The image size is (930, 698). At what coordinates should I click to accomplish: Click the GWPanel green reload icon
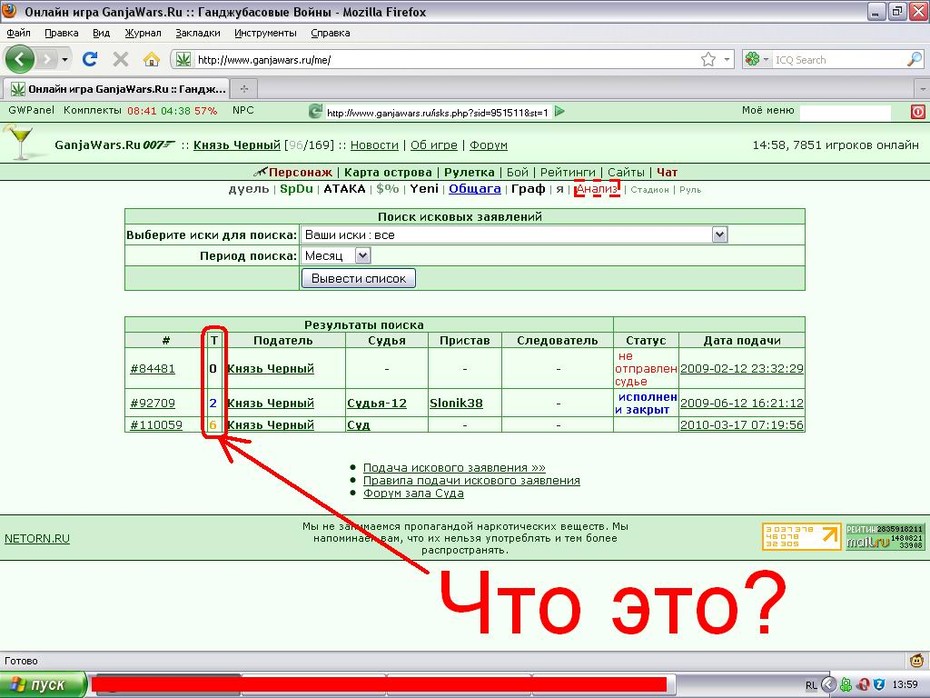[x=316, y=111]
